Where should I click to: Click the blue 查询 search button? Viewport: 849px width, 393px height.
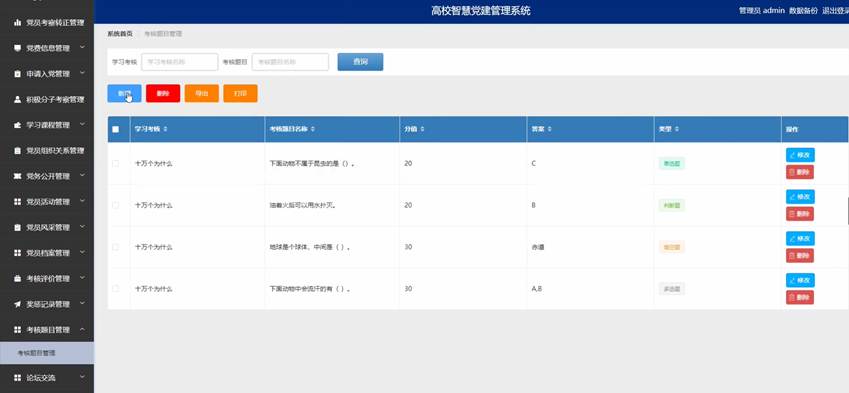pos(360,62)
